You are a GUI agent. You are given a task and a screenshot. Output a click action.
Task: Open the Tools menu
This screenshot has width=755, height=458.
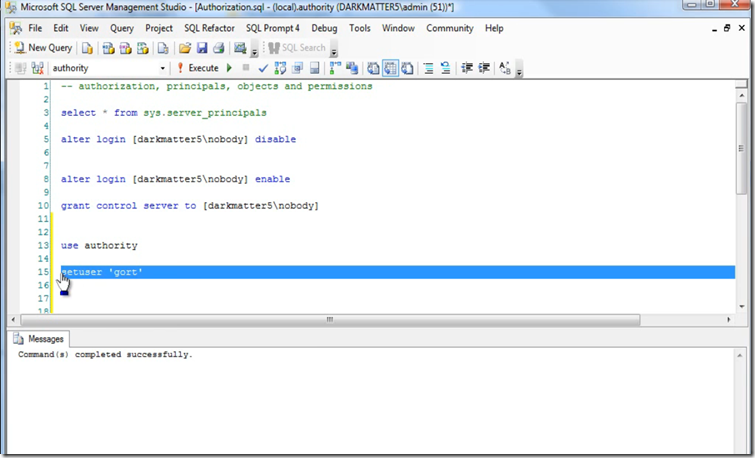coord(360,28)
